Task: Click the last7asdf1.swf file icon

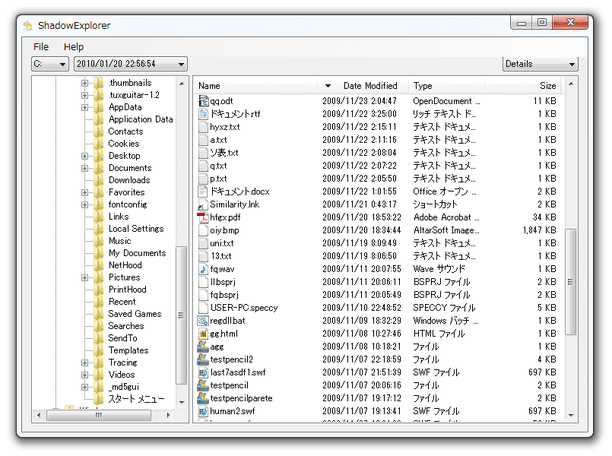Action: (203, 372)
